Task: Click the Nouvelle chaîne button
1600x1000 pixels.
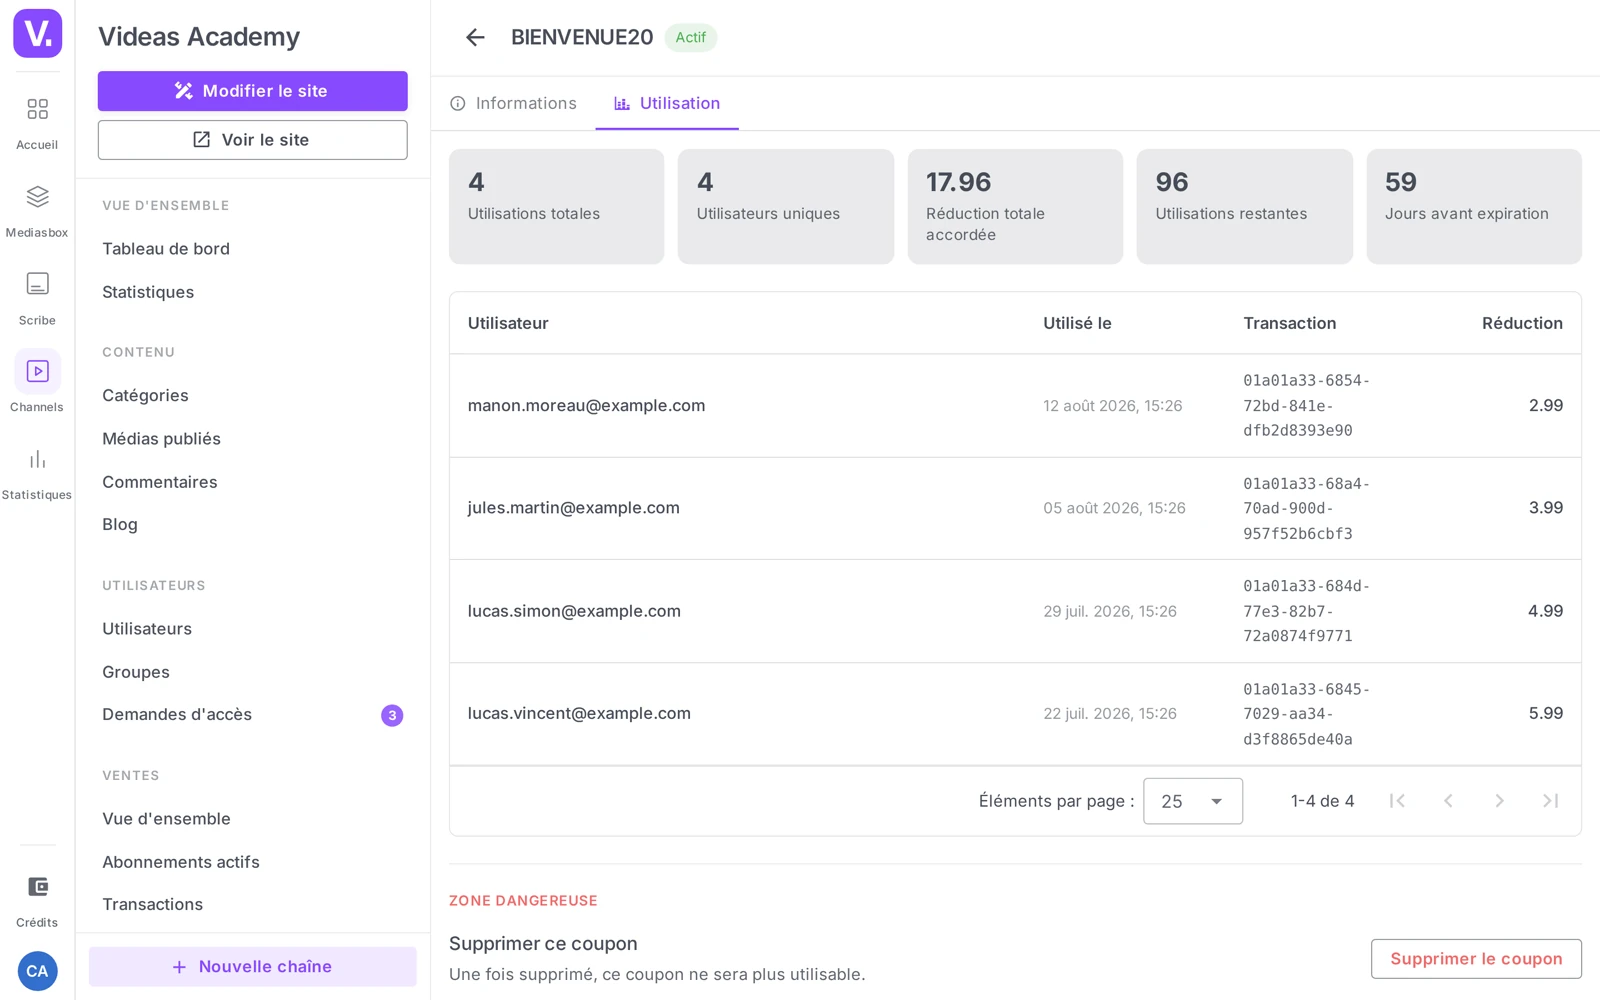Action: pyautogui.click(x=253, y=967)
